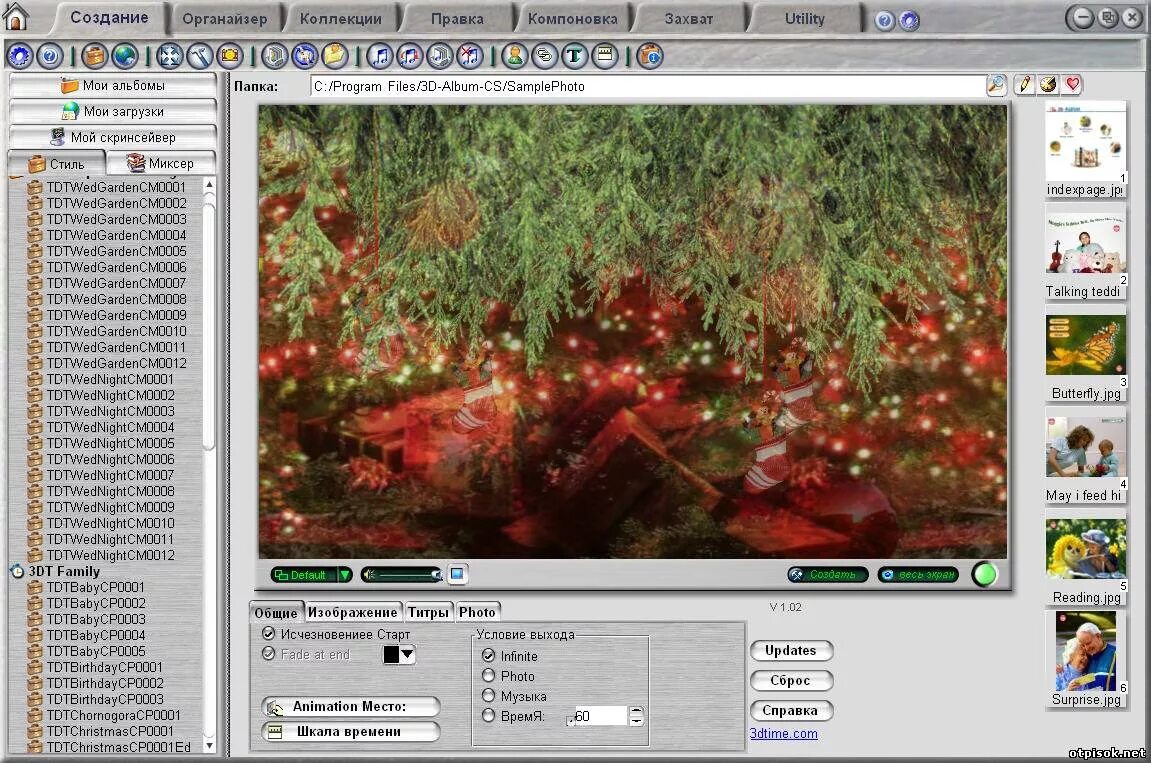Open the Мои альбомы button
This screenshot has width=1151, height=763.
(113, 85)
